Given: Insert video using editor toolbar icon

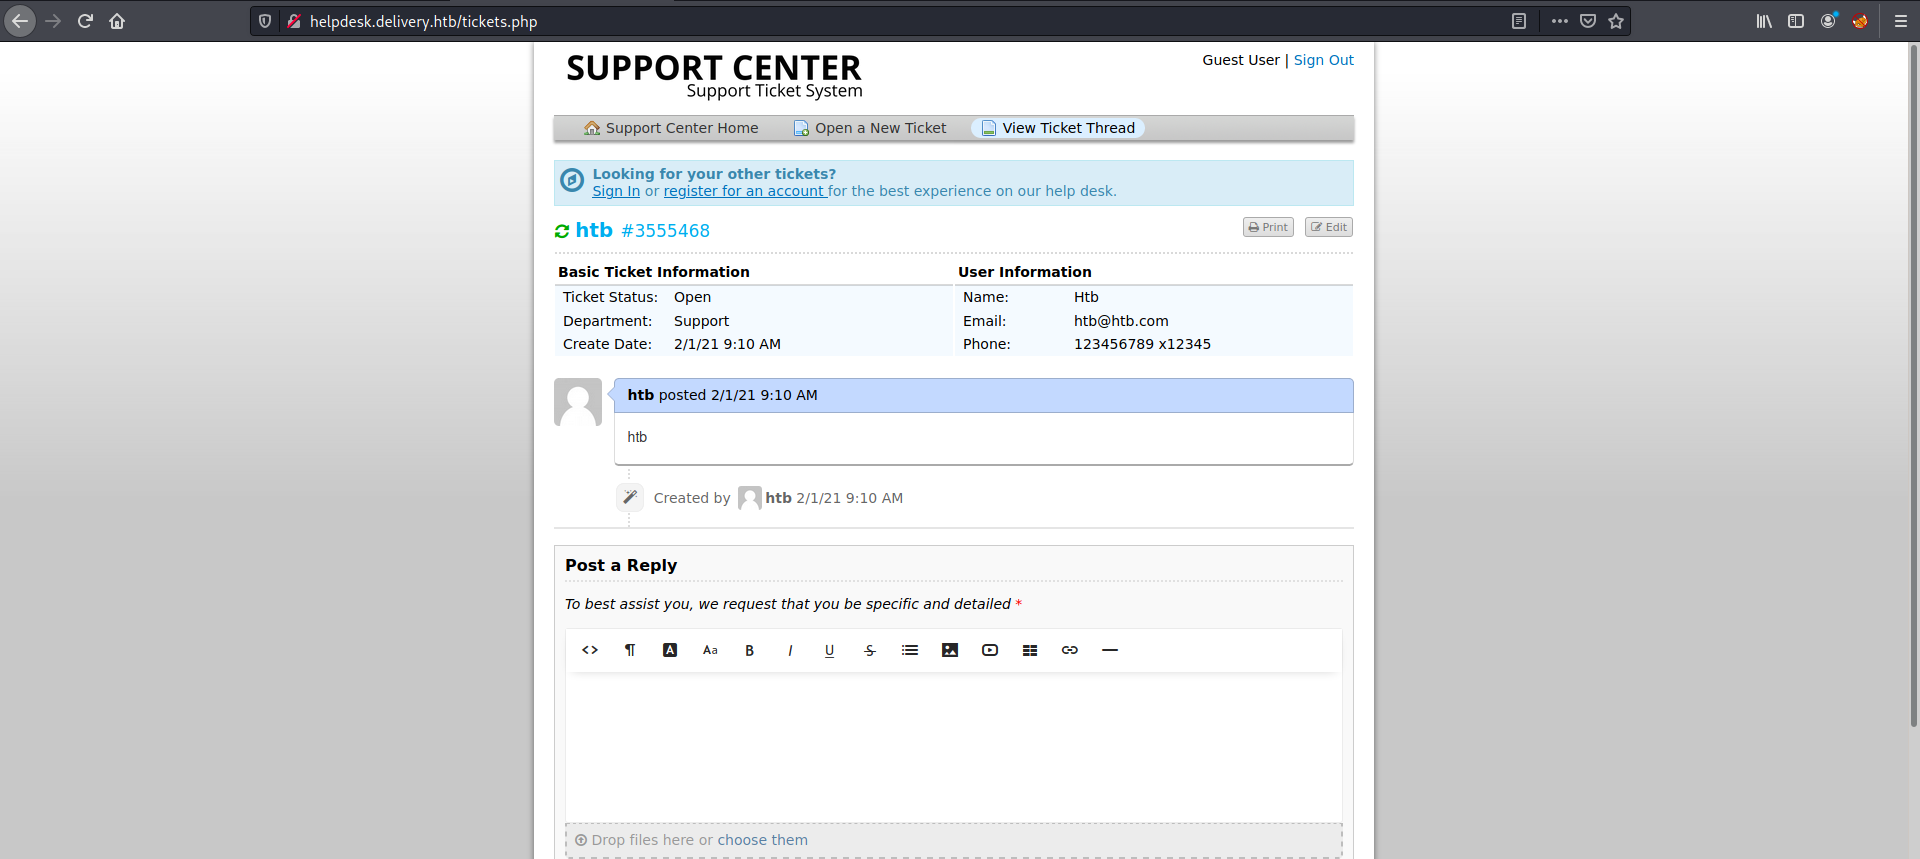Looking at the screenshot, I should point(990,650).
